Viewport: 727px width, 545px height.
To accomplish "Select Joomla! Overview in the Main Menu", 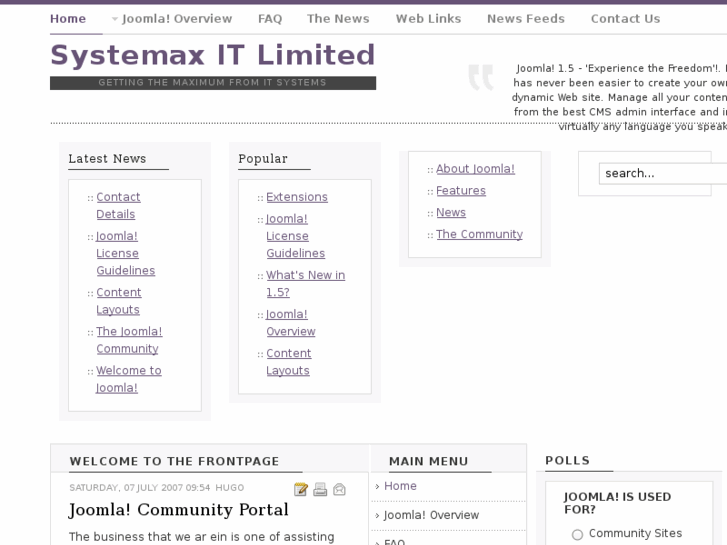I will (431, 515).
